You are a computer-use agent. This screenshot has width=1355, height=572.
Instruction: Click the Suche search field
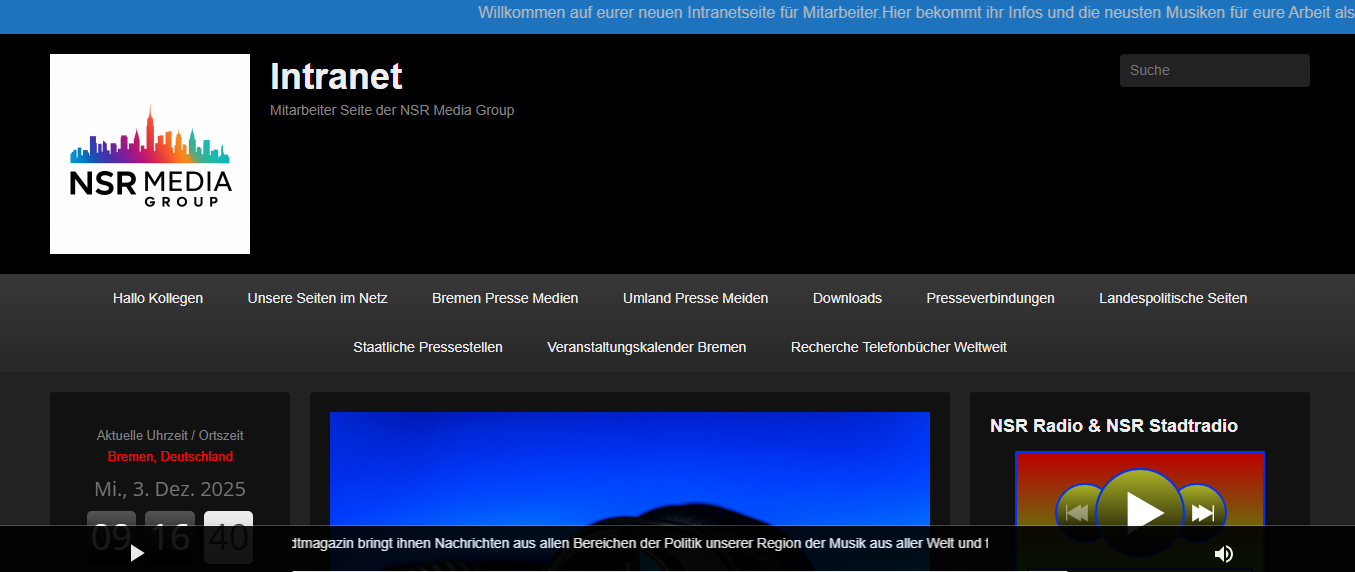[x=1214, y=70]
